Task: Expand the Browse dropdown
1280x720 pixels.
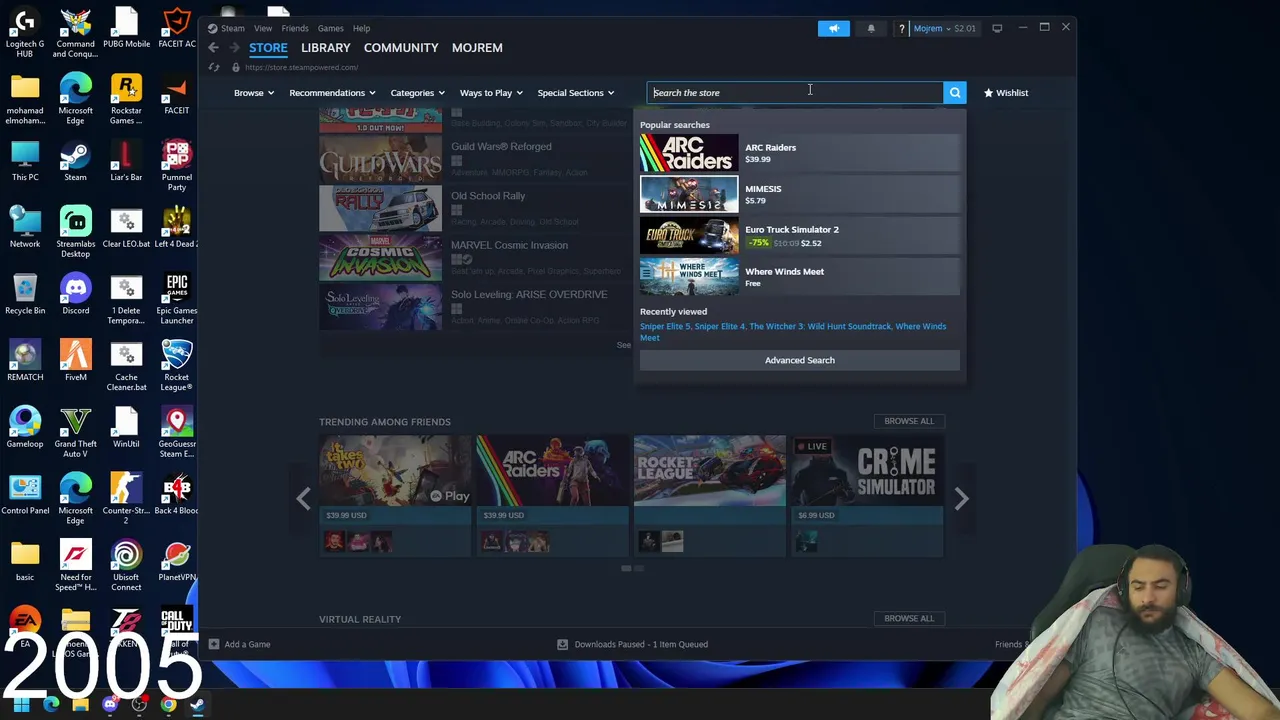Action: click(x=254, y=93)
